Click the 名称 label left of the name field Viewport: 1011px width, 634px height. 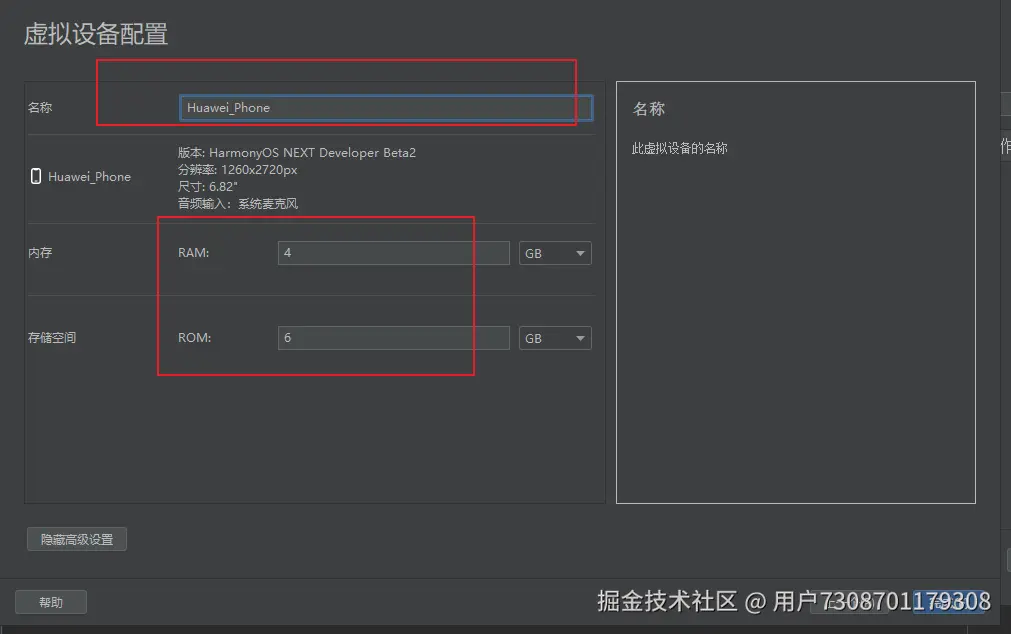(40, 108)
